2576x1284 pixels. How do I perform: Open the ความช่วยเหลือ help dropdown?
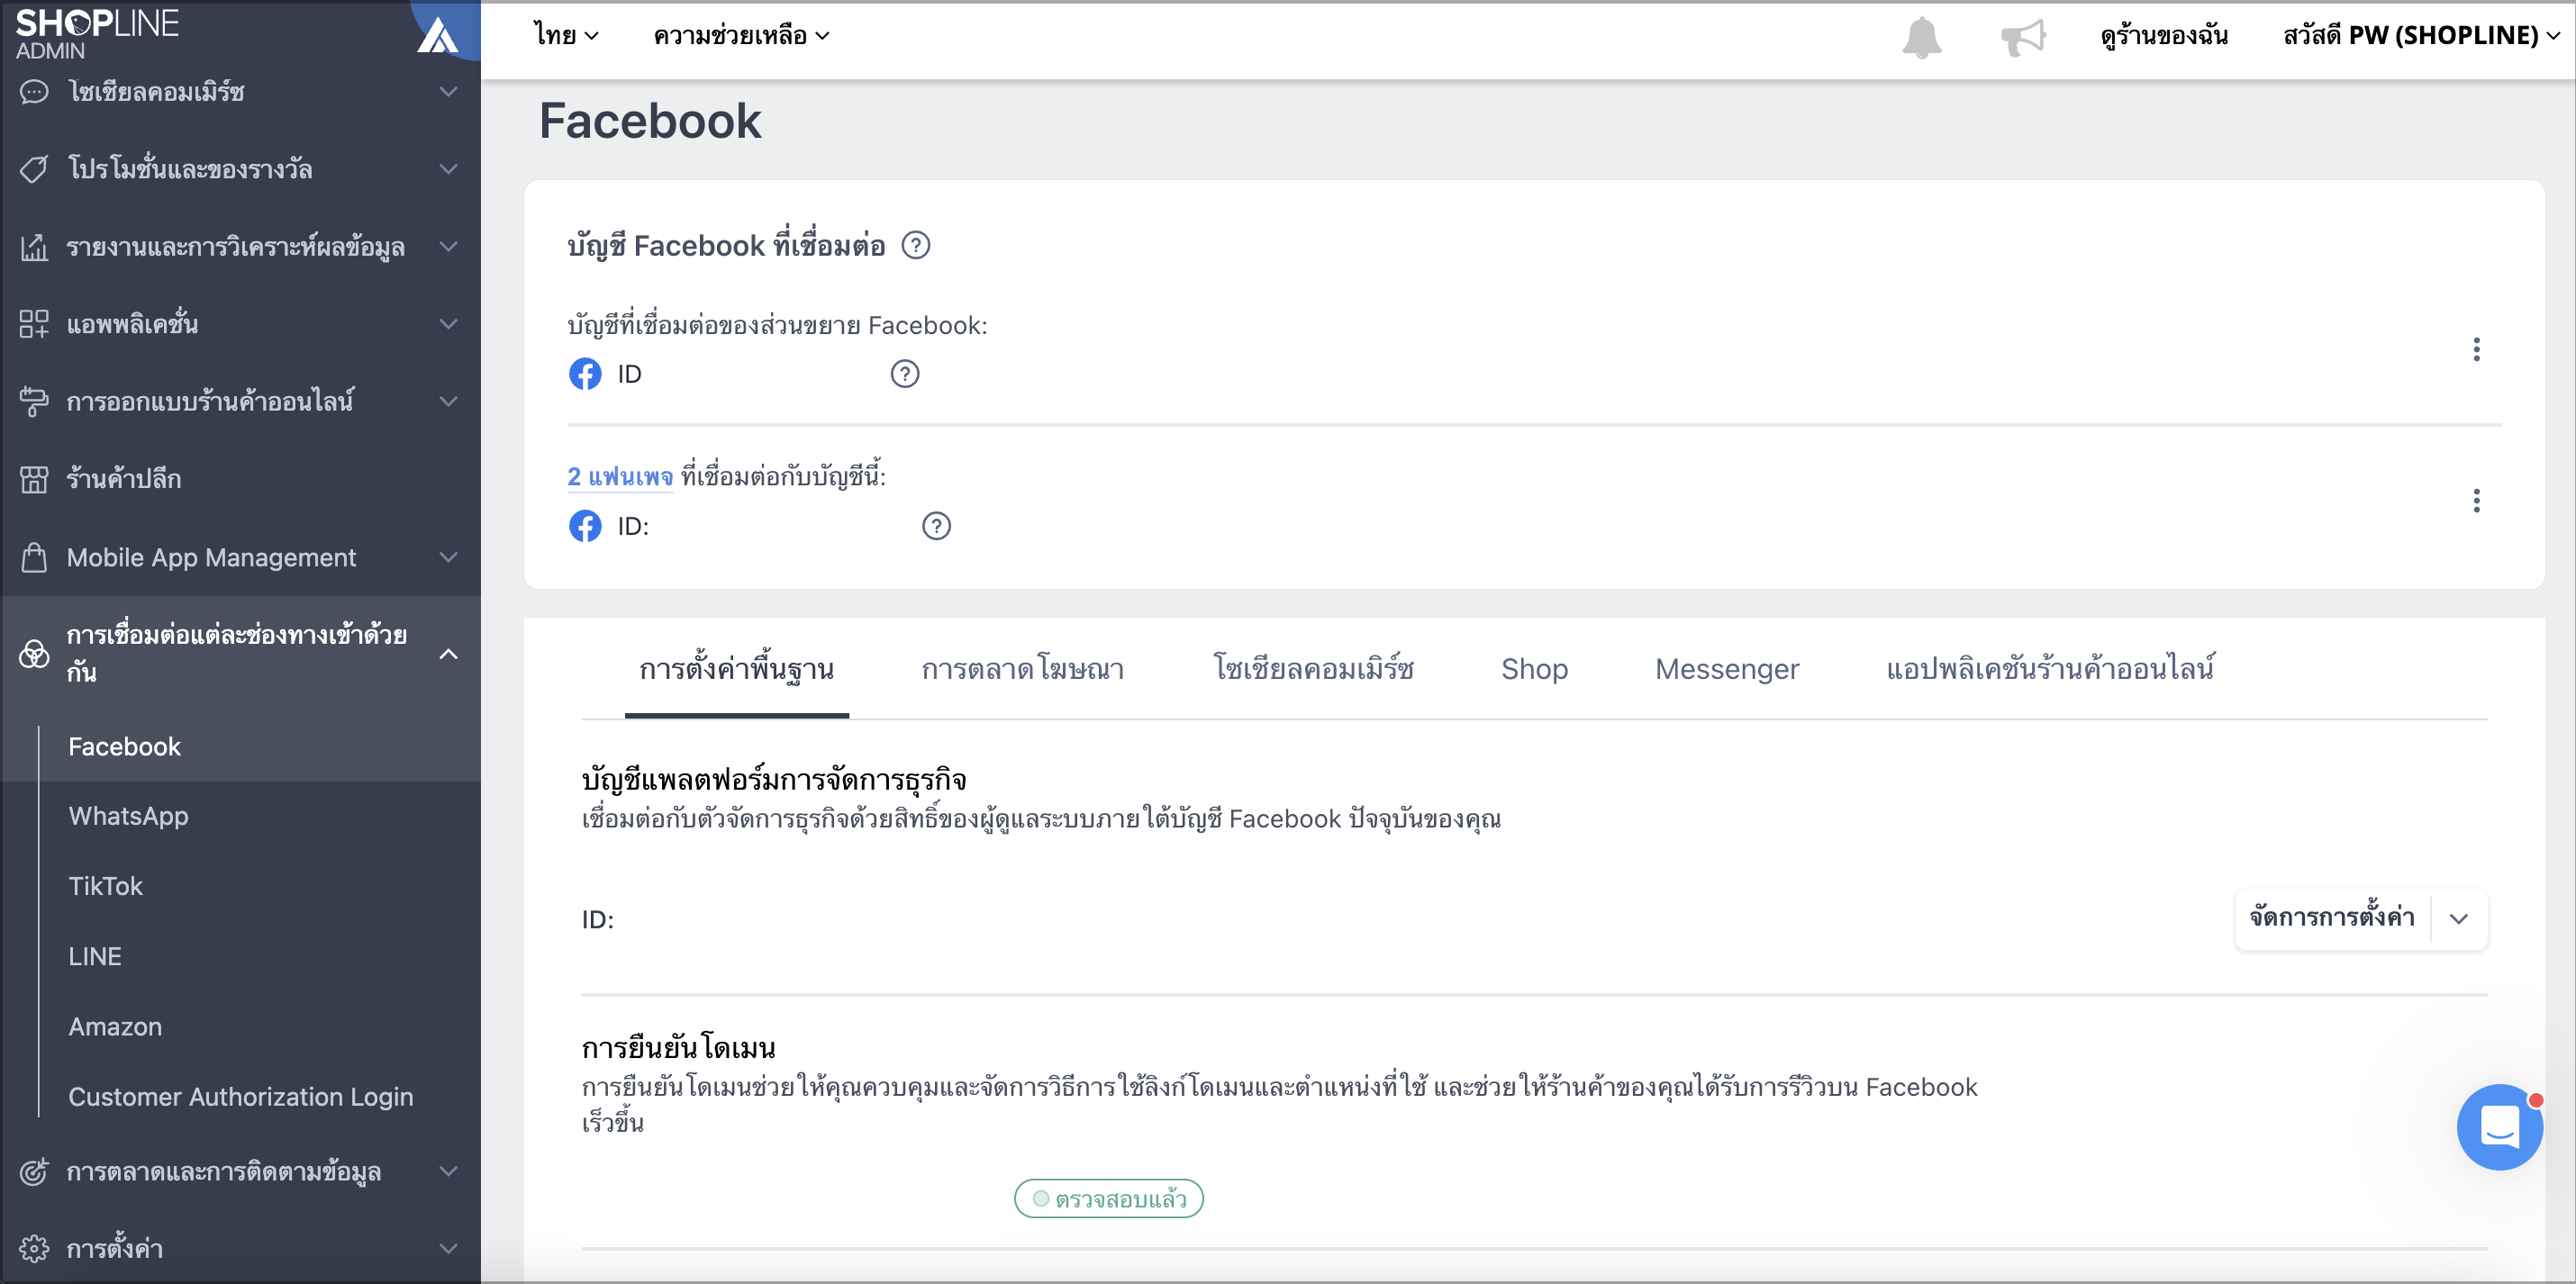point(741,36)
